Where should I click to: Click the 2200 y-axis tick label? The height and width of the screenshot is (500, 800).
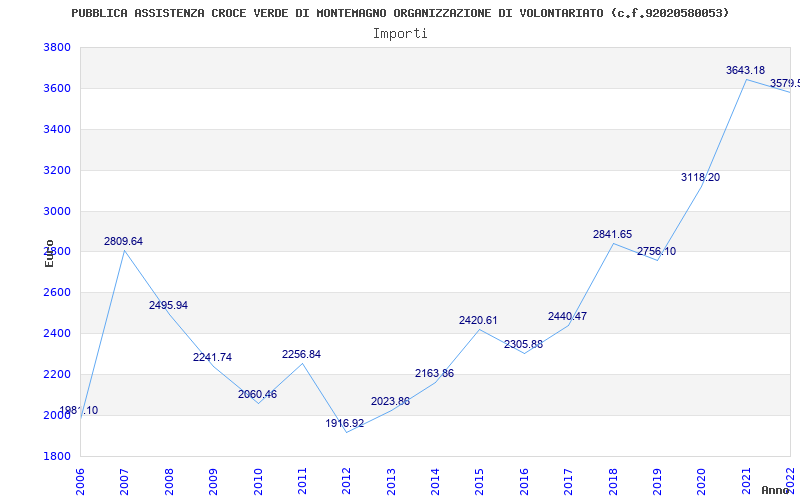(x=57, y=374)
